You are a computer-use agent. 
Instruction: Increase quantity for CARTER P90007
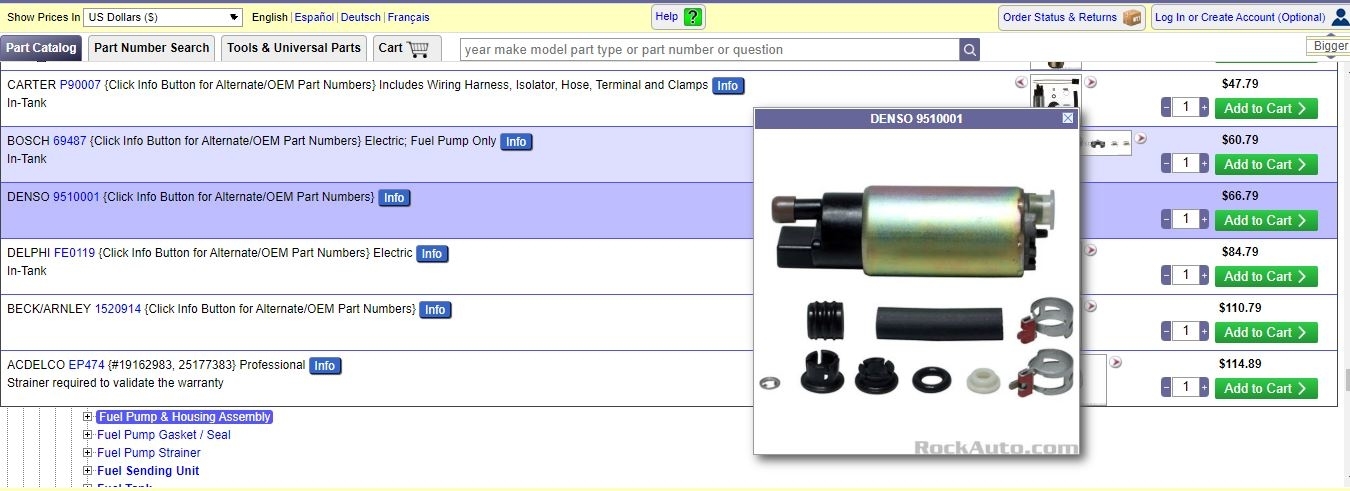(1204, 108)
